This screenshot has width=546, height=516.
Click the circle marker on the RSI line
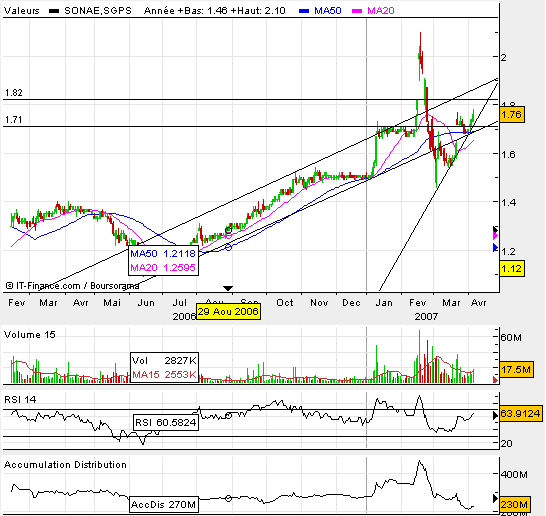pos(228,415)
